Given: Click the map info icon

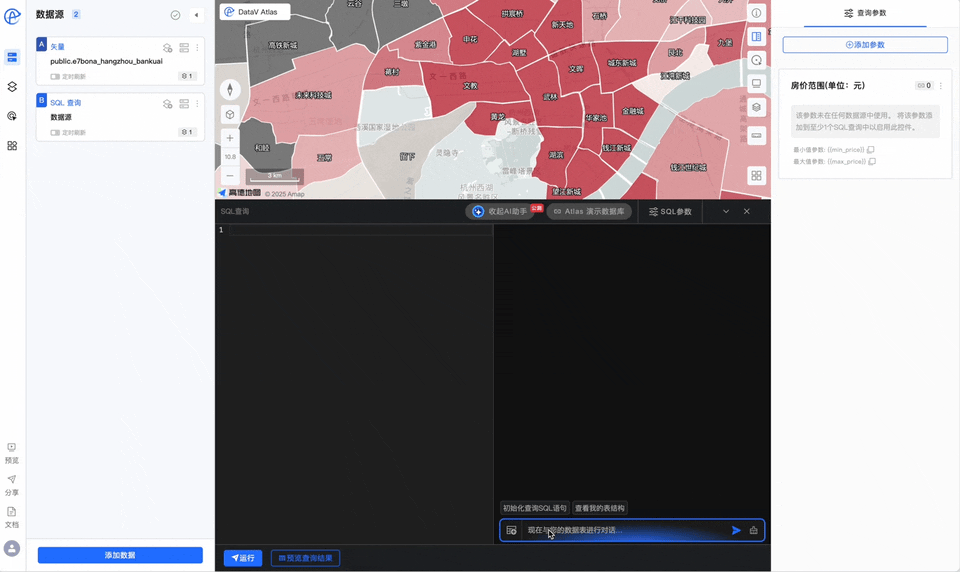Looking at the screenshot, I should [x=757, y=13].
